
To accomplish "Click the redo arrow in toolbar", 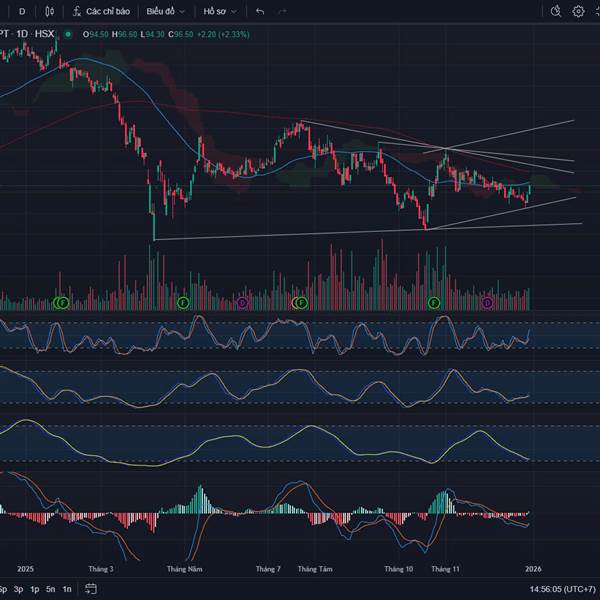I will point(282,11).
